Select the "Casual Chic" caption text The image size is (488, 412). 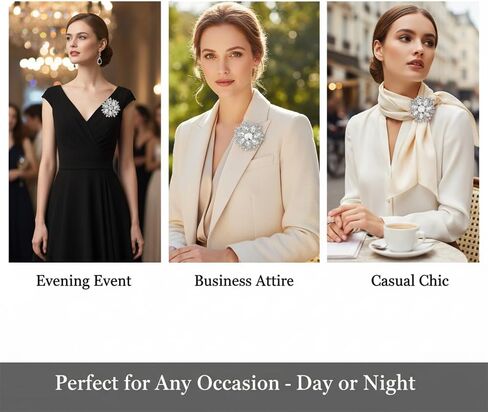[410, 281]
